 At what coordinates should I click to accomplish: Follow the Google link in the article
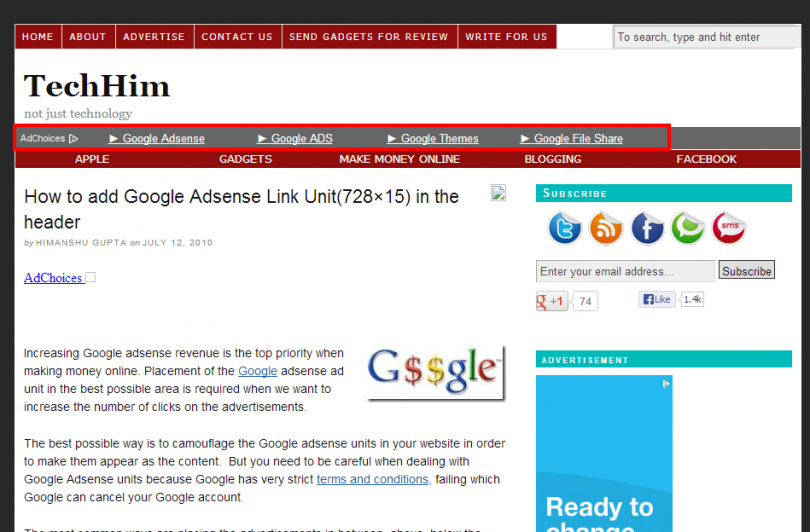[257, 371]
